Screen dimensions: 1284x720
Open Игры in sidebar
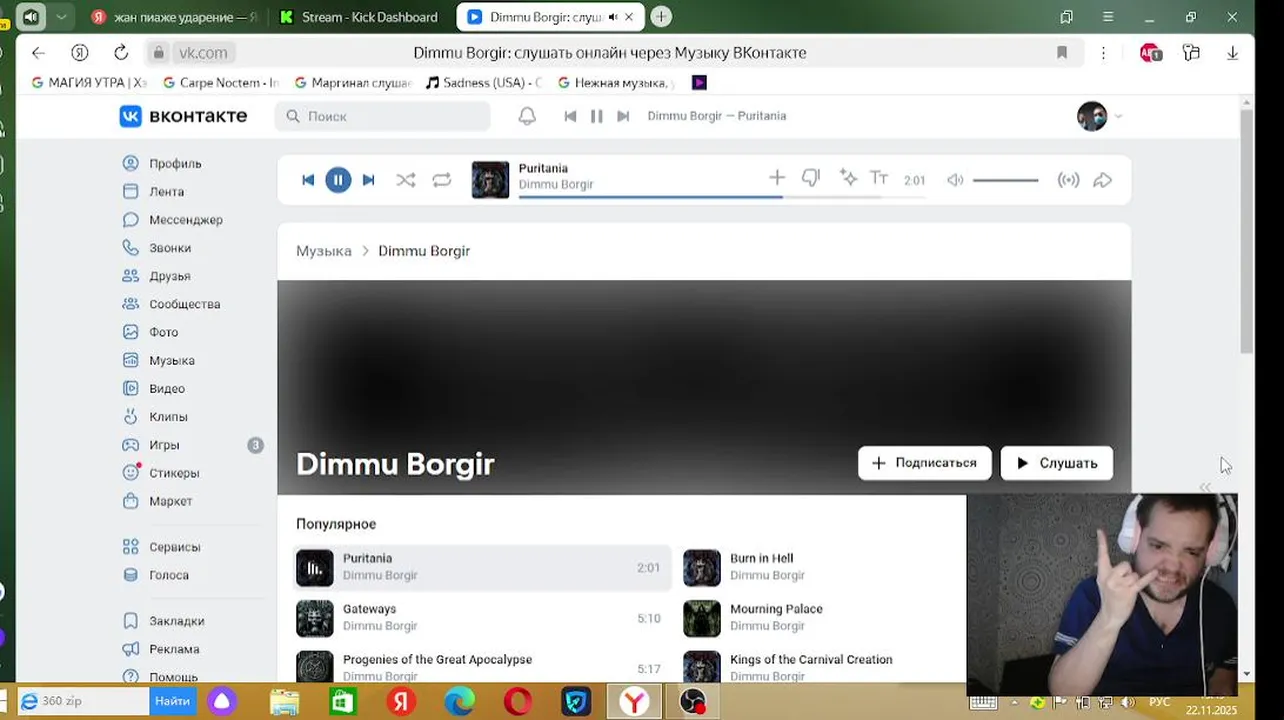(x=164, y=445)
